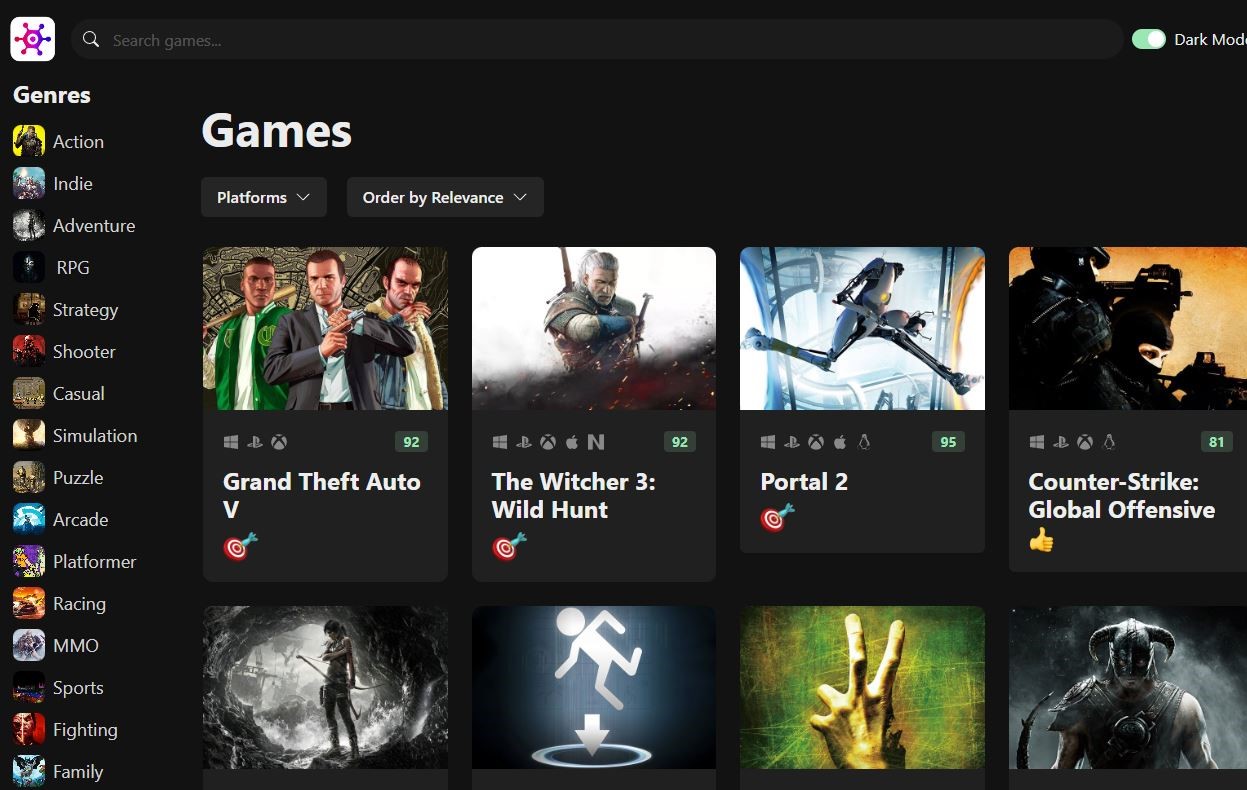Click the bullseye emoji on Portal 2

point(777,517)
